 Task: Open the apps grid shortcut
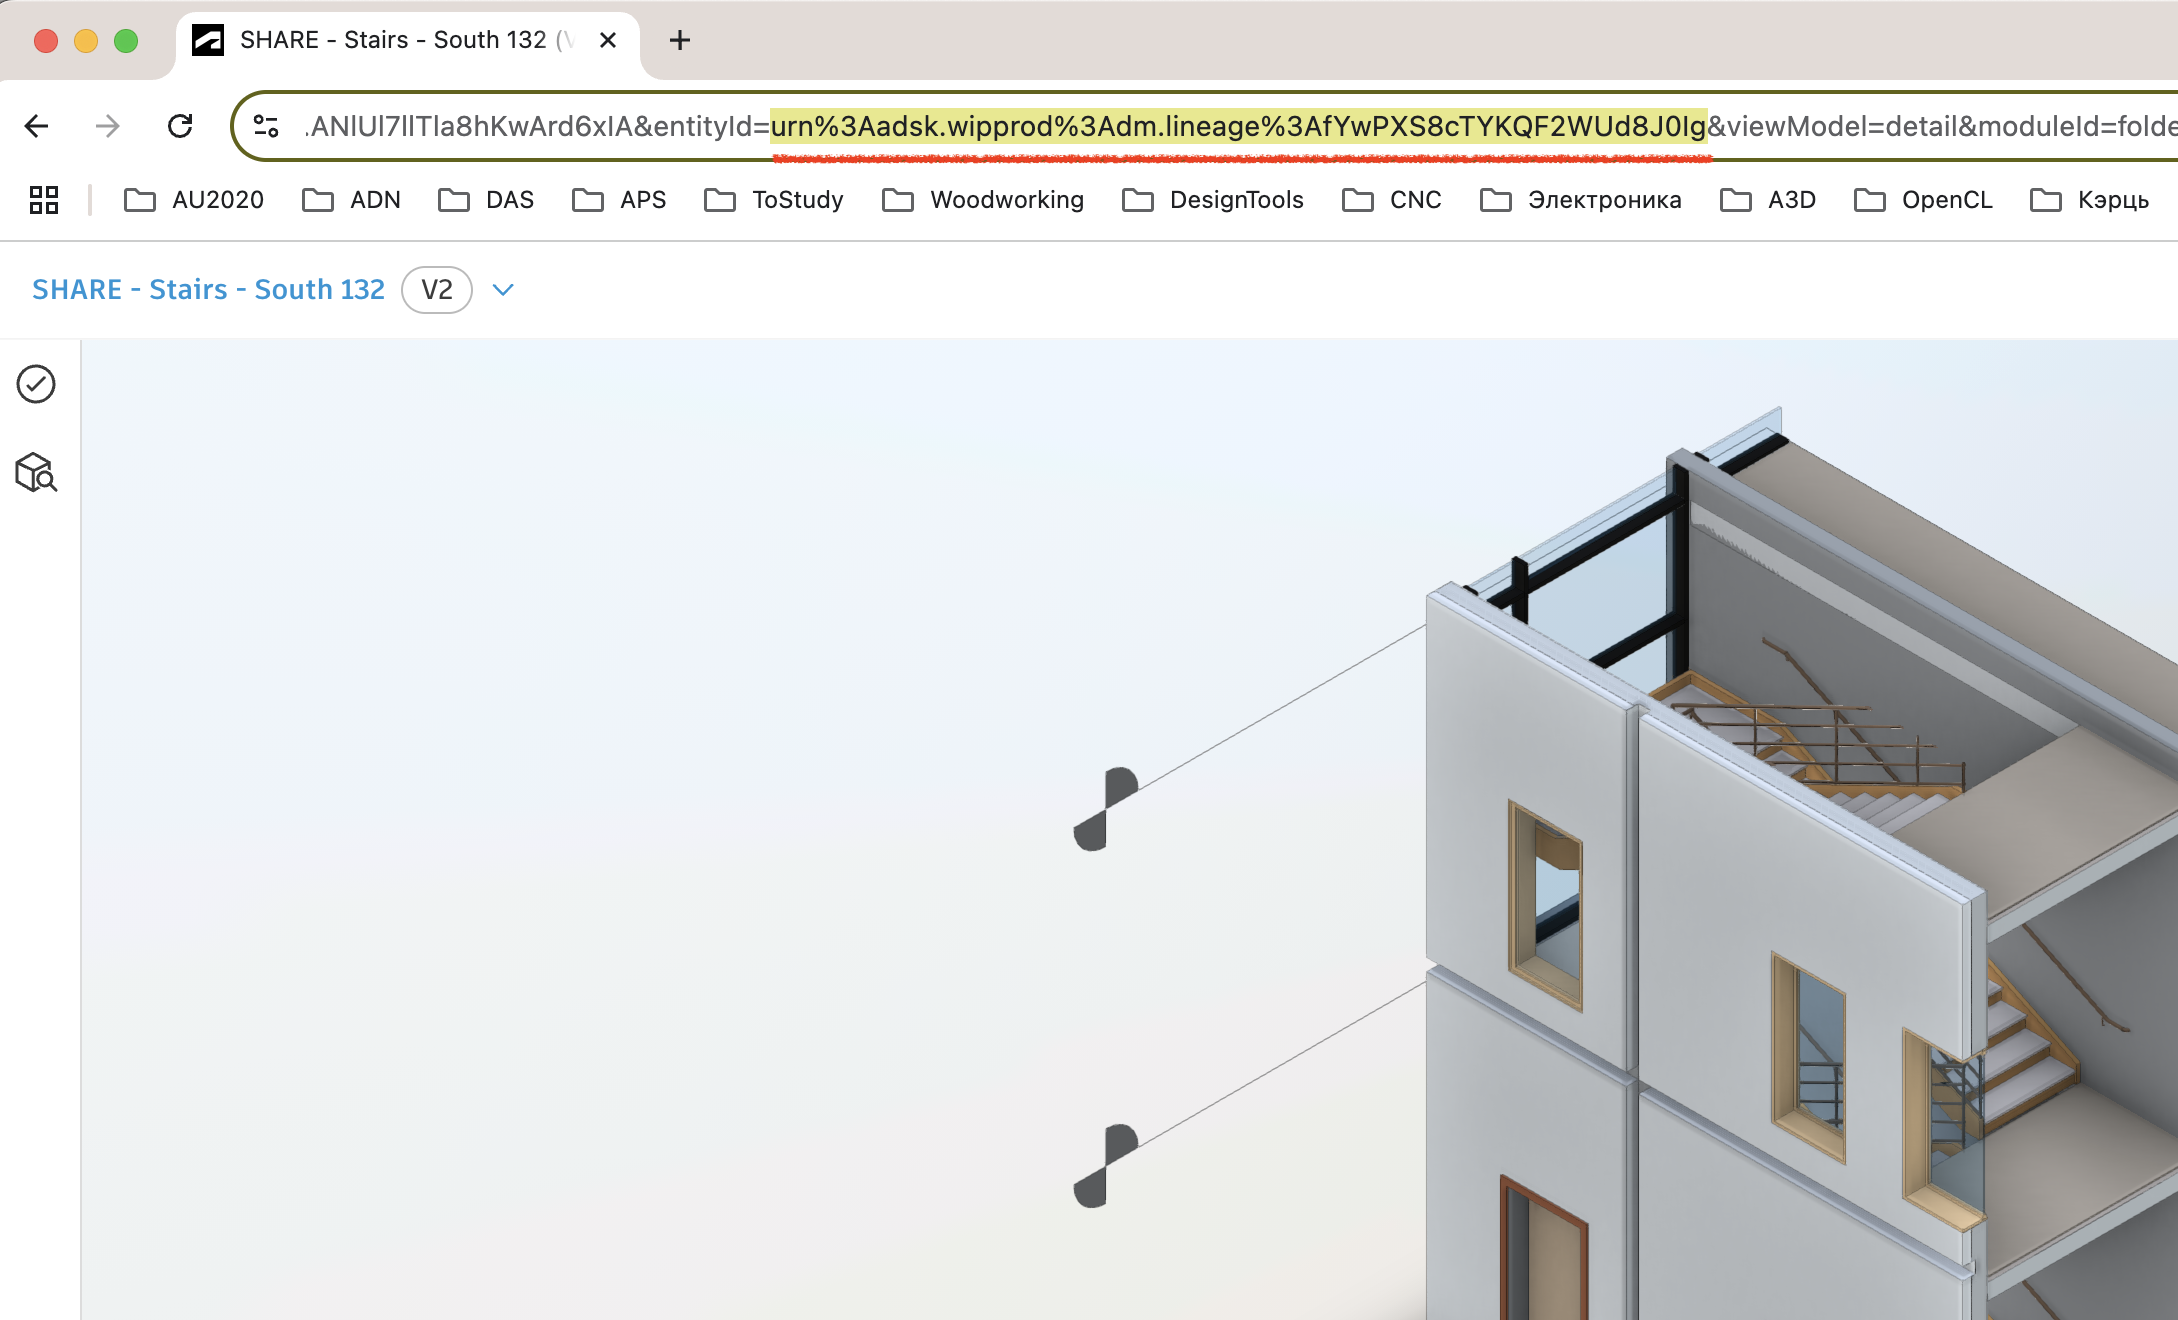click(44, 200)
